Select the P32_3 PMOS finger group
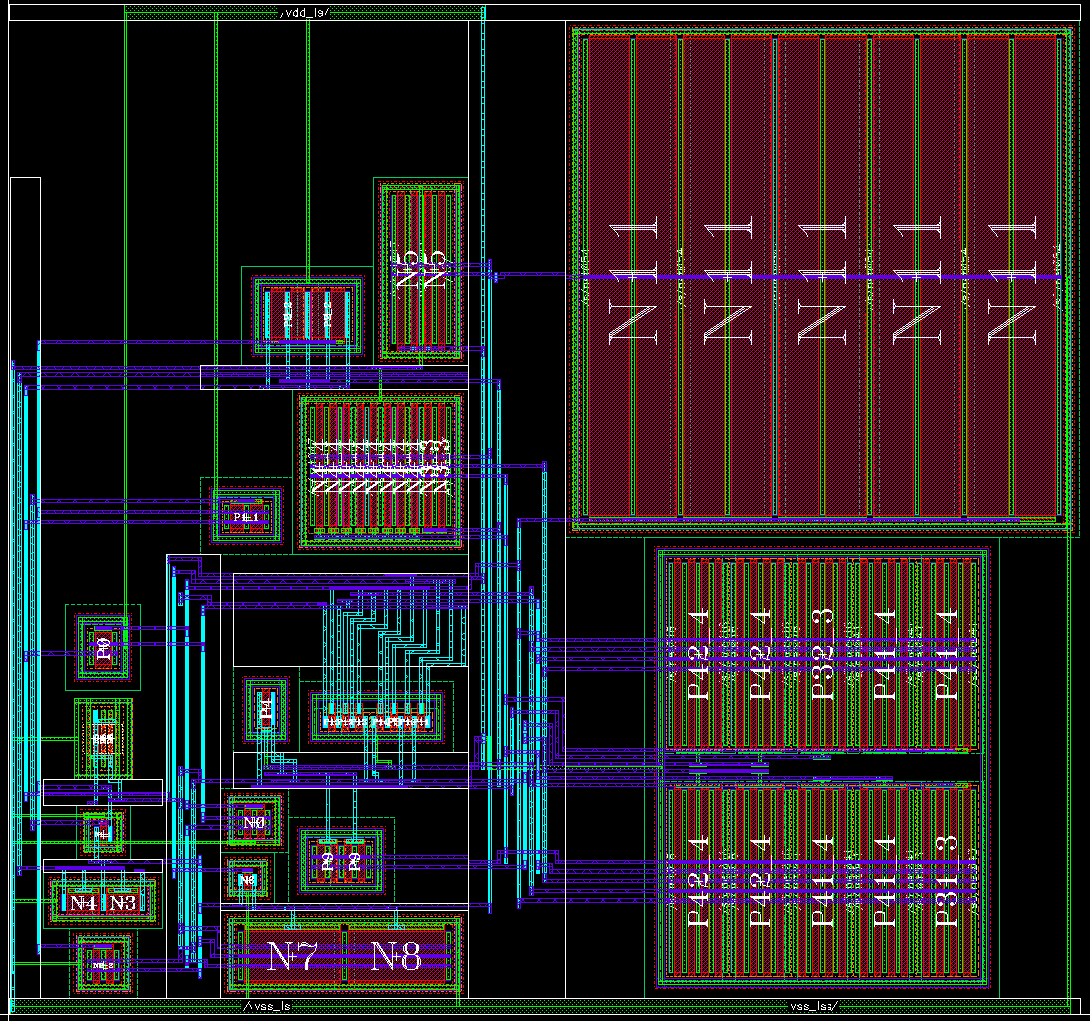Viewport: 1090px width, 1021px height. click(822, 653)
